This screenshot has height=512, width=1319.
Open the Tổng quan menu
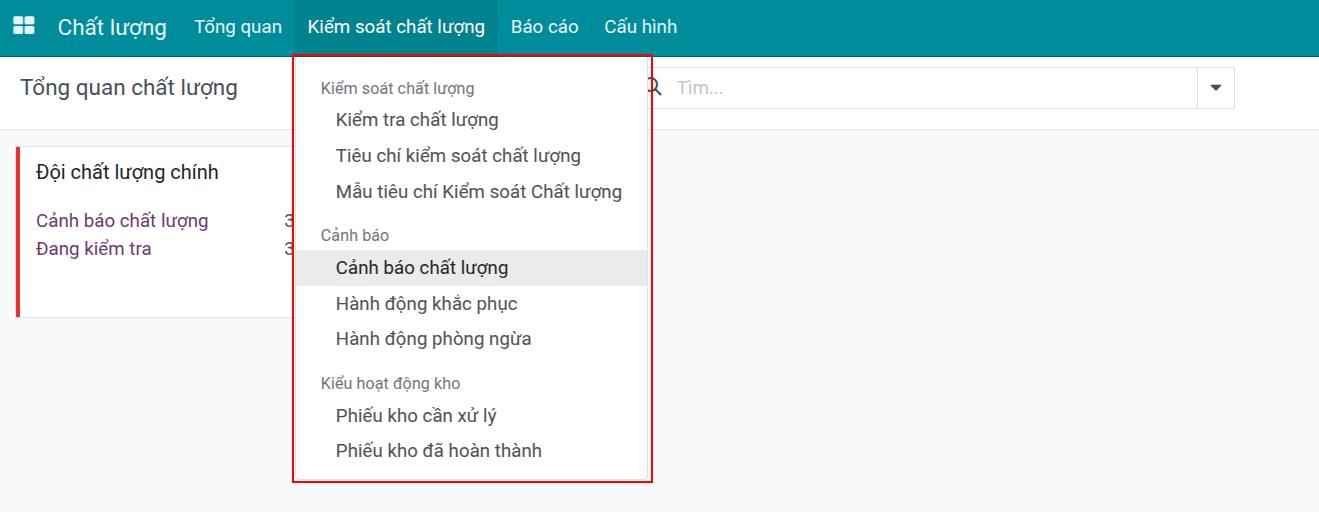[x=238, y=27]
